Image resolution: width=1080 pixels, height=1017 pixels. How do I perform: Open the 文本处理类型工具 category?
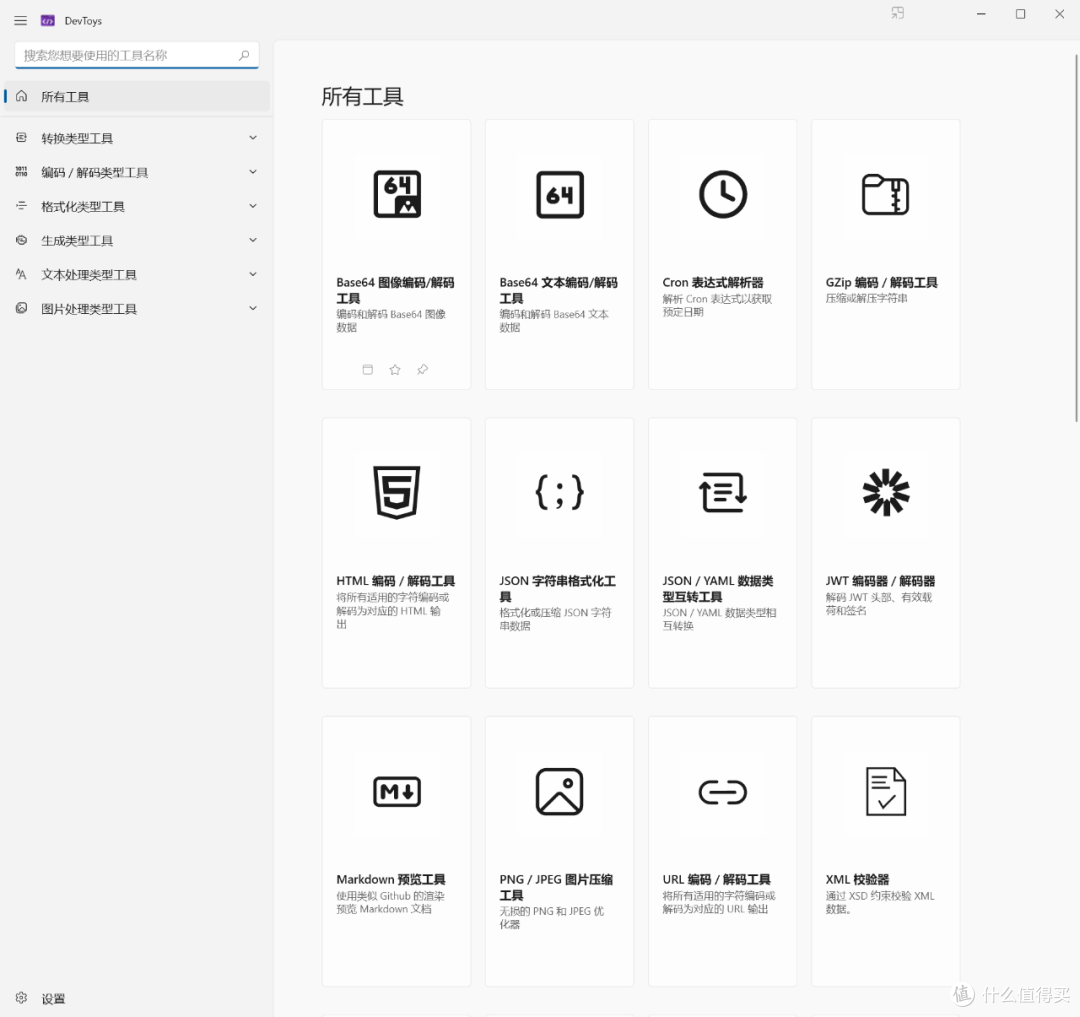(136, 275)
